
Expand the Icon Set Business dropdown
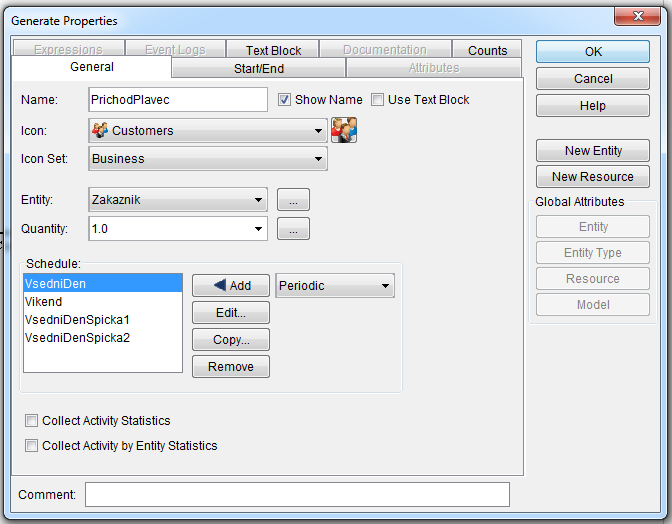(x=207, y=159)
